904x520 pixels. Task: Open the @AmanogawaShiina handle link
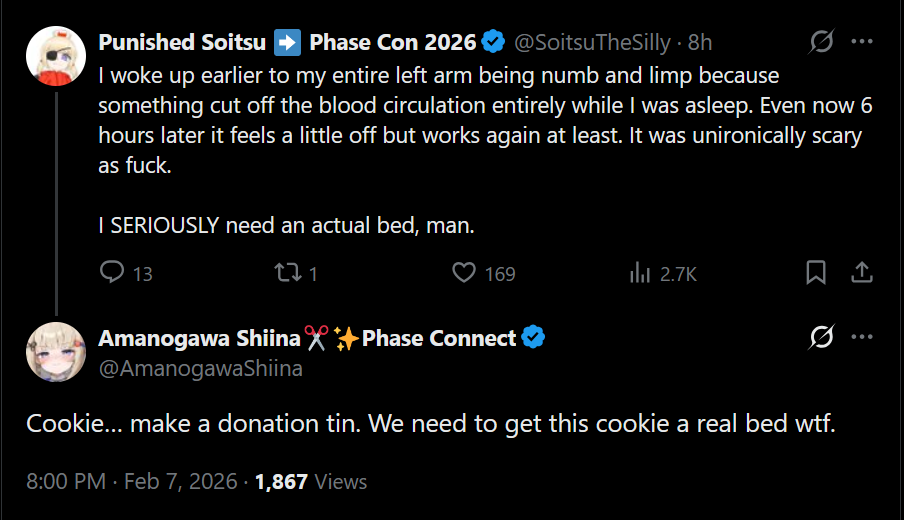[x=200, y=368]
